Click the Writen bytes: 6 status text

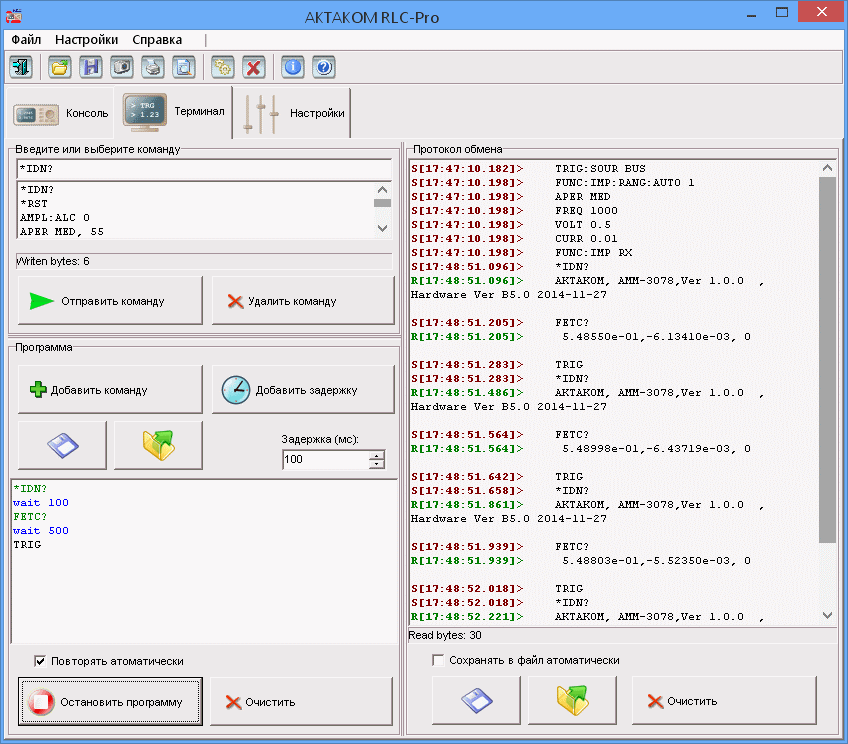click(53, 261)
